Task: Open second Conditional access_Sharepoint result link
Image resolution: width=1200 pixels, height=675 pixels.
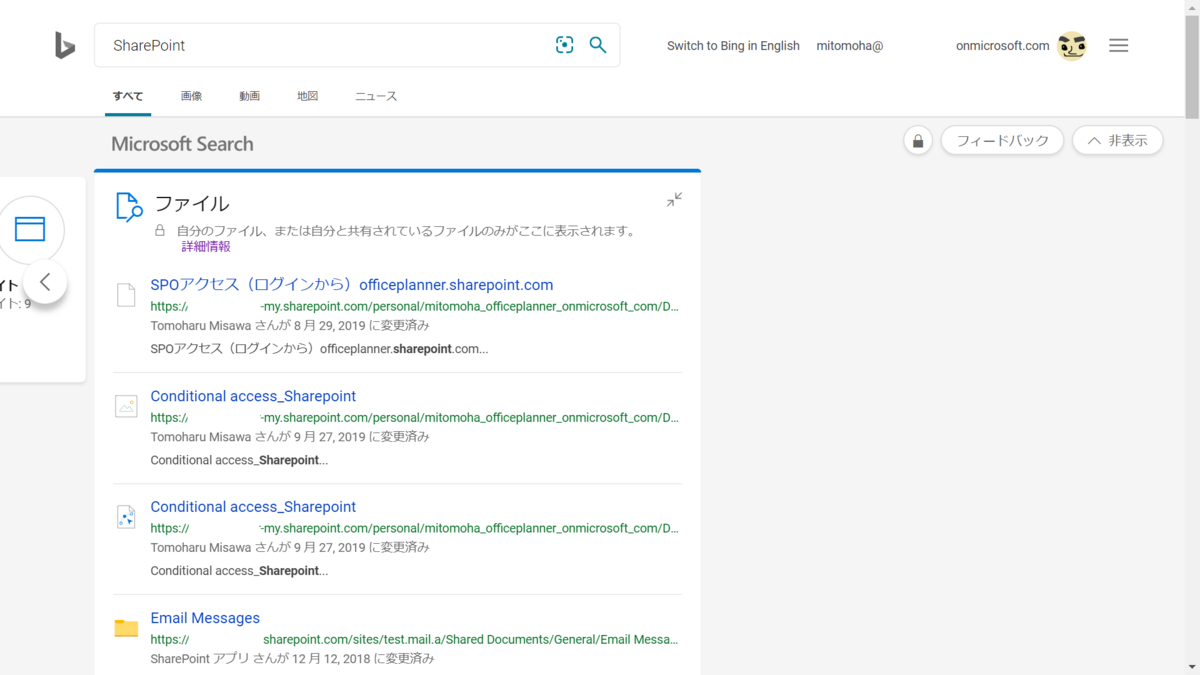Action: [x=253, y=507]
